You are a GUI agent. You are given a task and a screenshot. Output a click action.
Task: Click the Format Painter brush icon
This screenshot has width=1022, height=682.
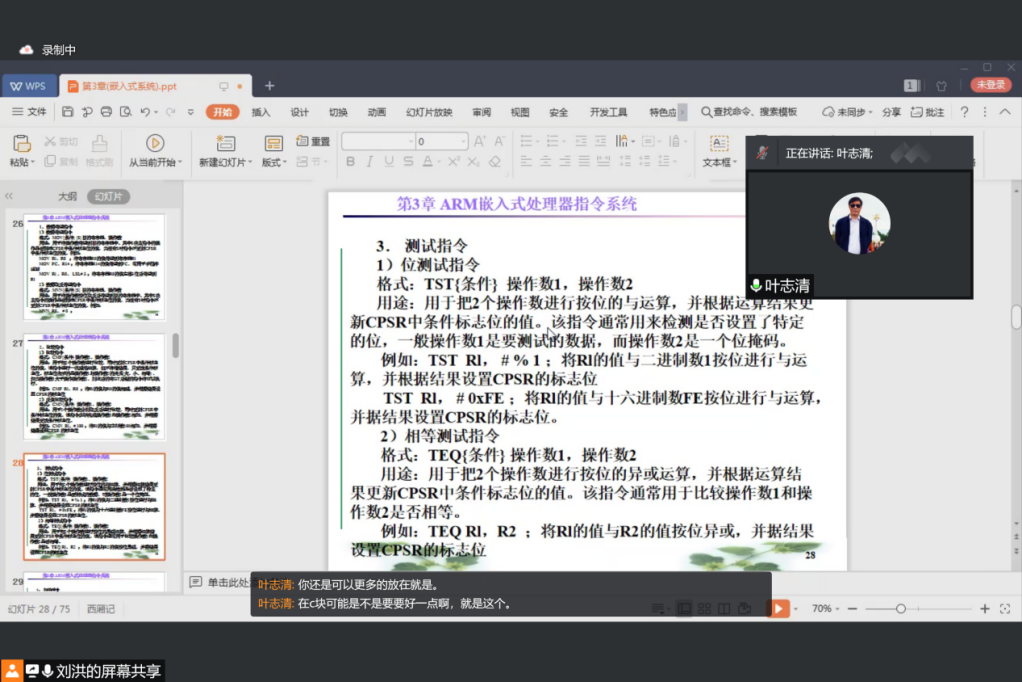pos(99,143)
